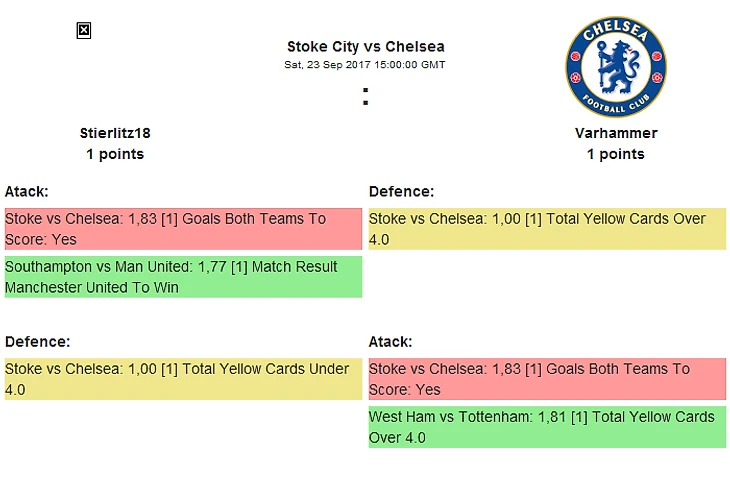Open the Varhammer user profile name
This screenshot has height=480, width=730.
[x=616, y=133]
